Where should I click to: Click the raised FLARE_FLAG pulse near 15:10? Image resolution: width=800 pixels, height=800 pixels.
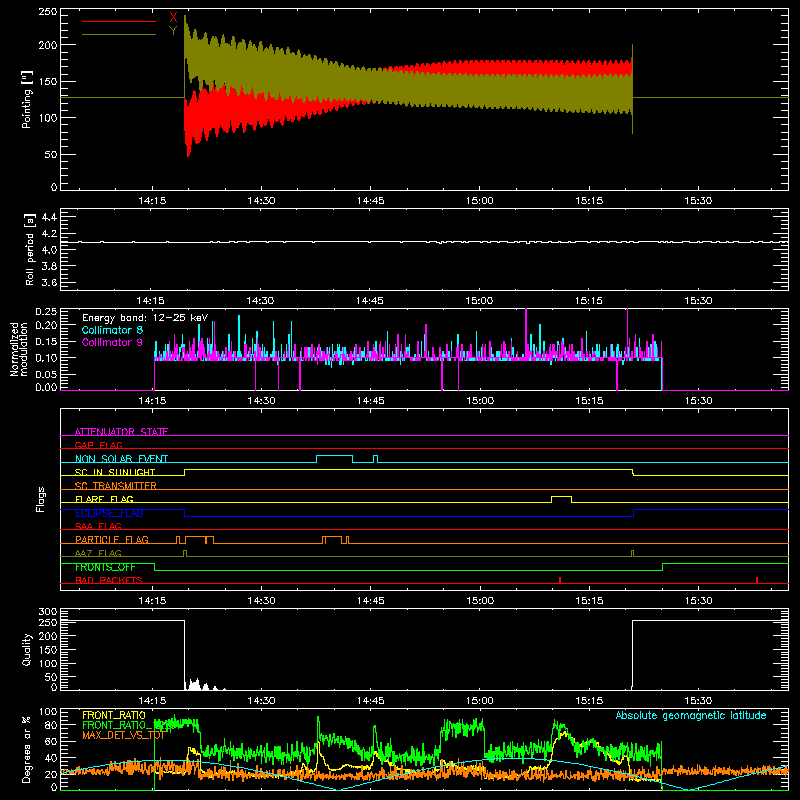tap(561, 499)
